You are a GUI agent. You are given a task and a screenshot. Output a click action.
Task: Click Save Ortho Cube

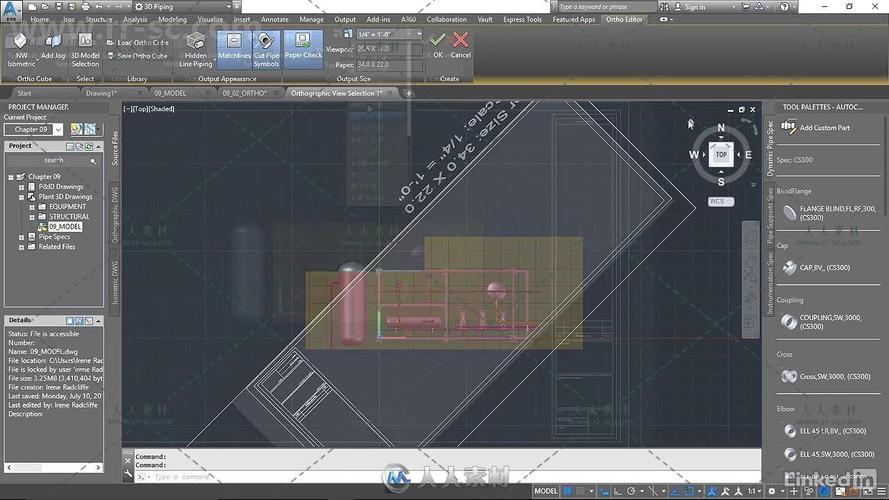137,56
